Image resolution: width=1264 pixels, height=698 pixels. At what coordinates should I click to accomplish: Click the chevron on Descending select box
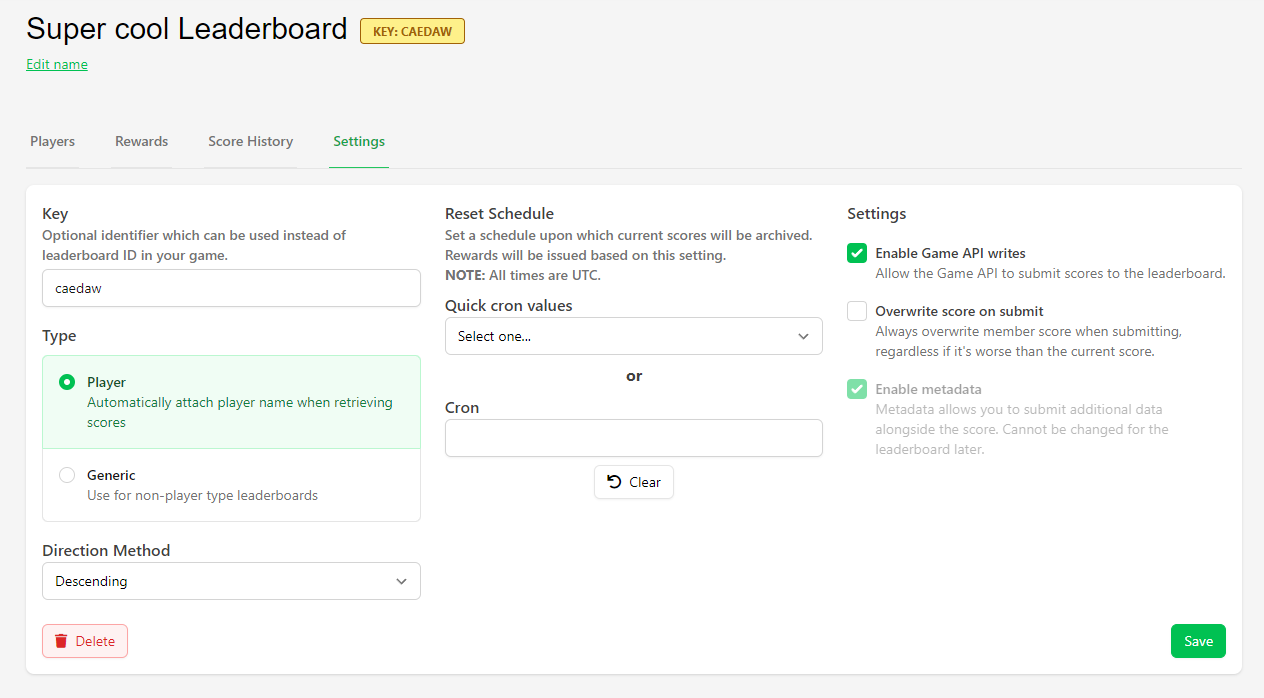(401, 581)
